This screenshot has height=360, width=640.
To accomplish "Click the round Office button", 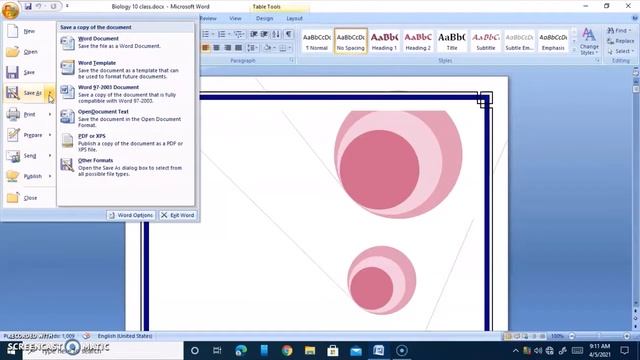I will click(10, 10).
